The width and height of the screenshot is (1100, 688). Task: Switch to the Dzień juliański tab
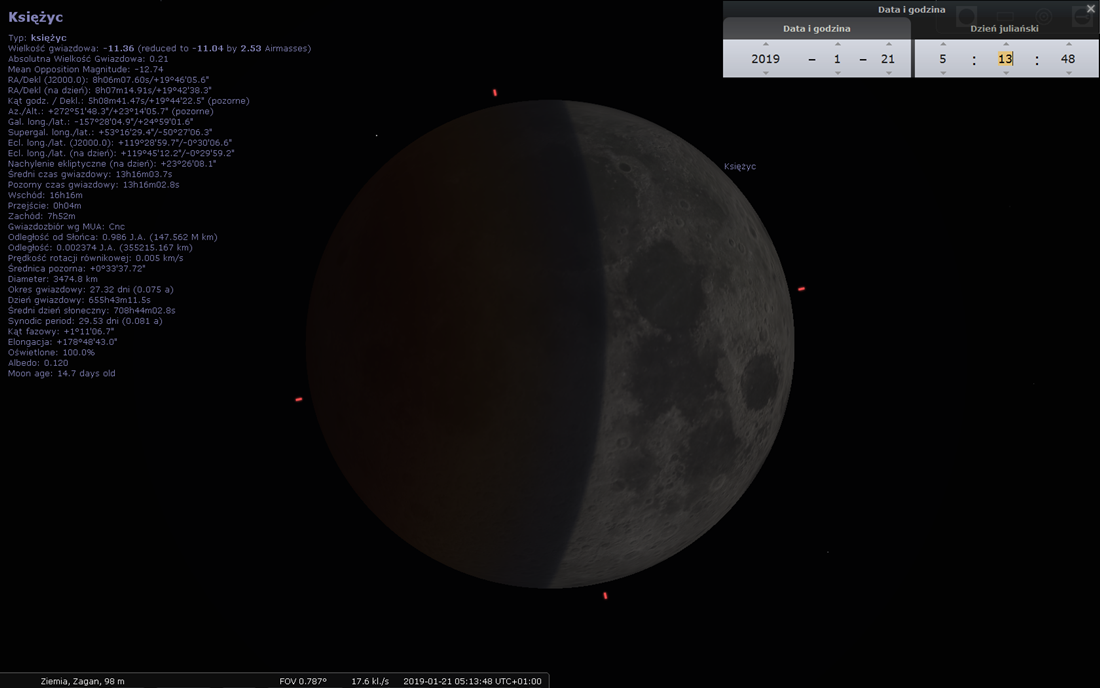click(1004, 29)
